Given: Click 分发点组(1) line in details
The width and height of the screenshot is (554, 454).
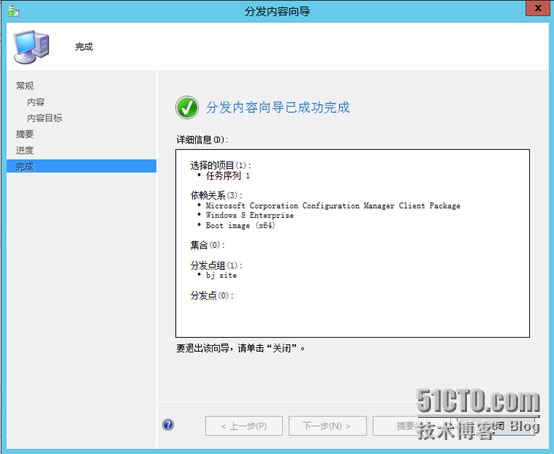Looking at the screenshot, I should tap(216, 265).
